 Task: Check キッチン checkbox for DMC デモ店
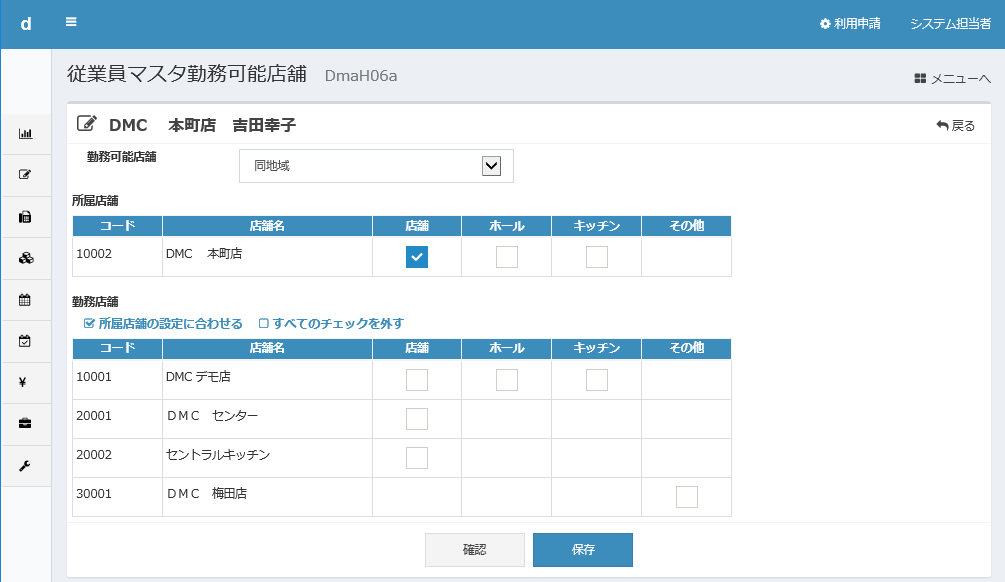coord(597,380)
